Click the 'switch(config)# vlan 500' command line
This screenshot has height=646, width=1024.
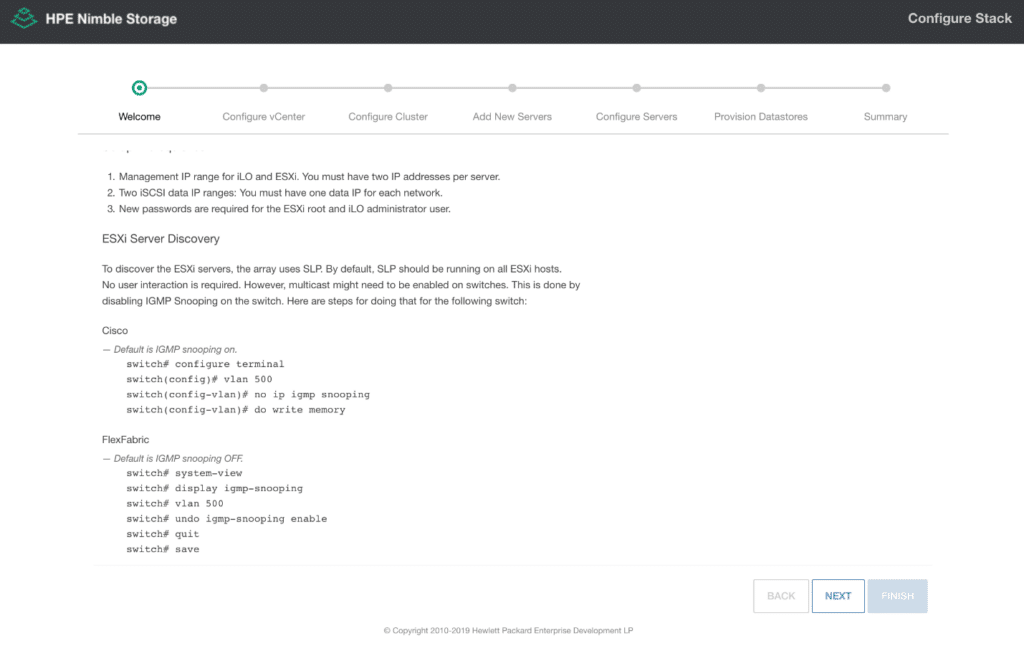(199, 379)
